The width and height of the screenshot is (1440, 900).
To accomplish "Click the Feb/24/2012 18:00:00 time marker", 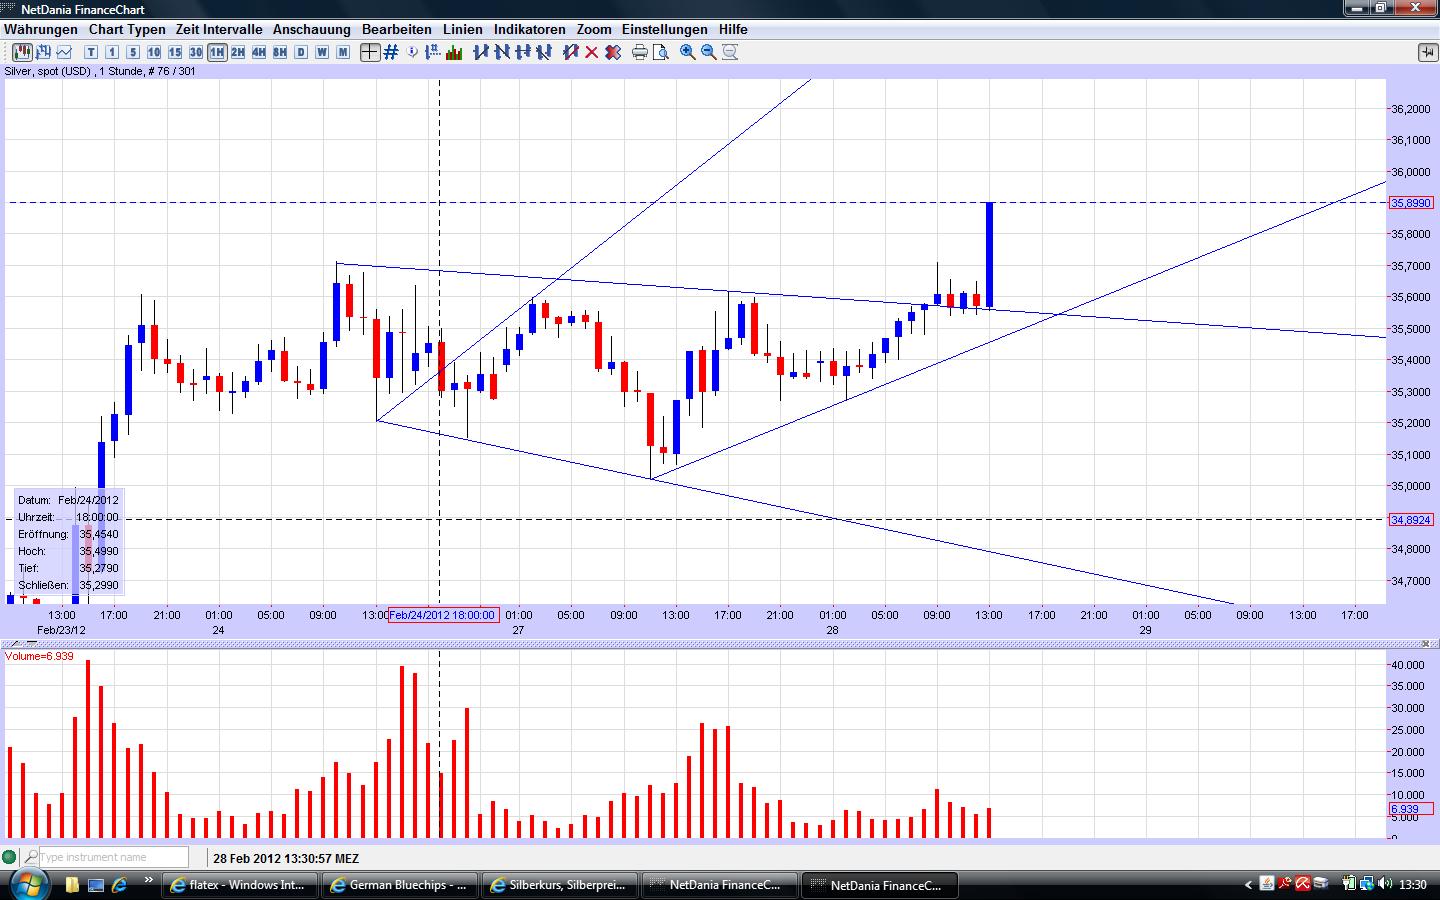I will [x=443, y=615].
